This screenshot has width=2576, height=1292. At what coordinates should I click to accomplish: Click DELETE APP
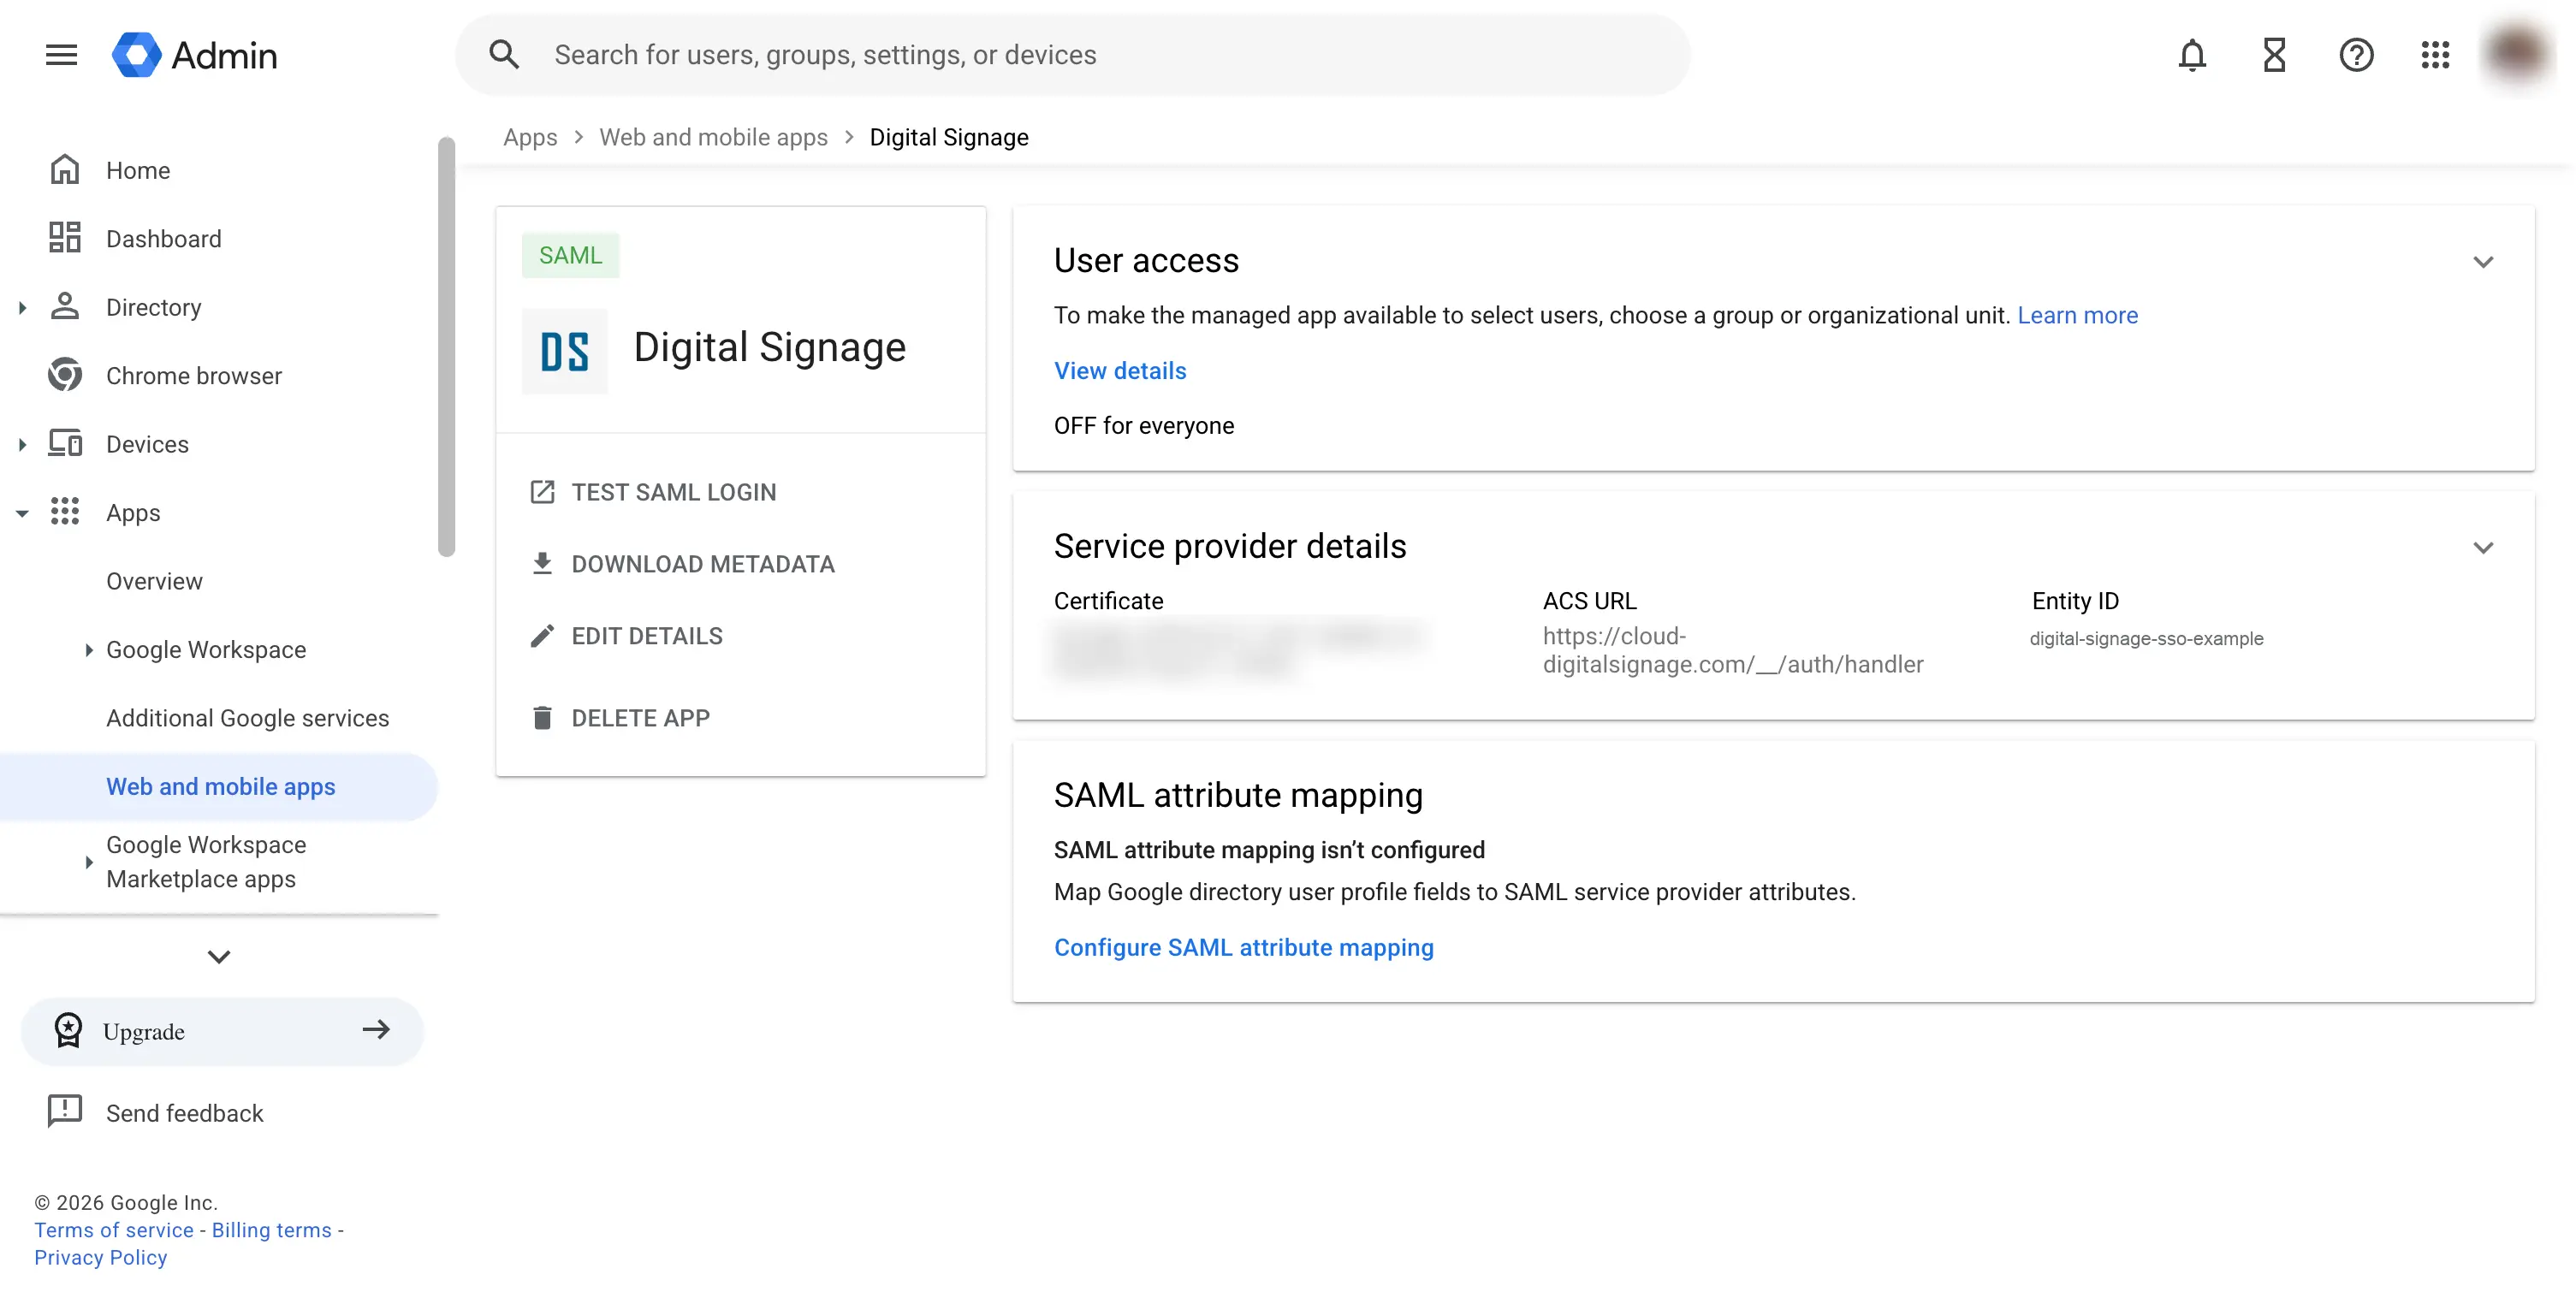[x=640, y=718]
